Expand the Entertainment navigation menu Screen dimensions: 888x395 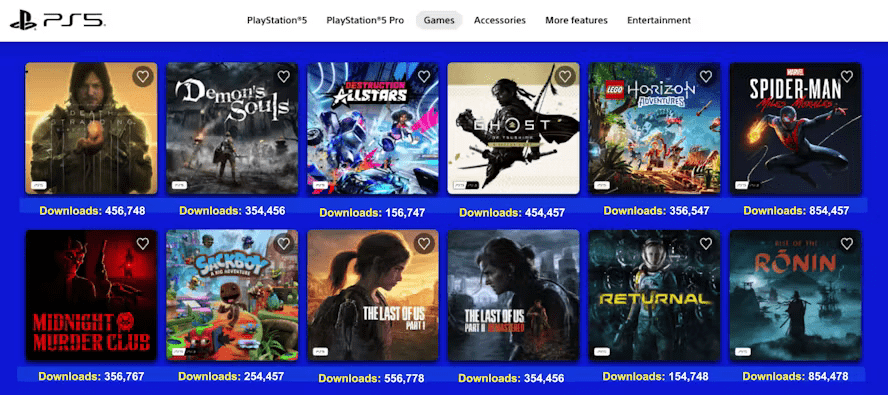[x=659, y=20]
